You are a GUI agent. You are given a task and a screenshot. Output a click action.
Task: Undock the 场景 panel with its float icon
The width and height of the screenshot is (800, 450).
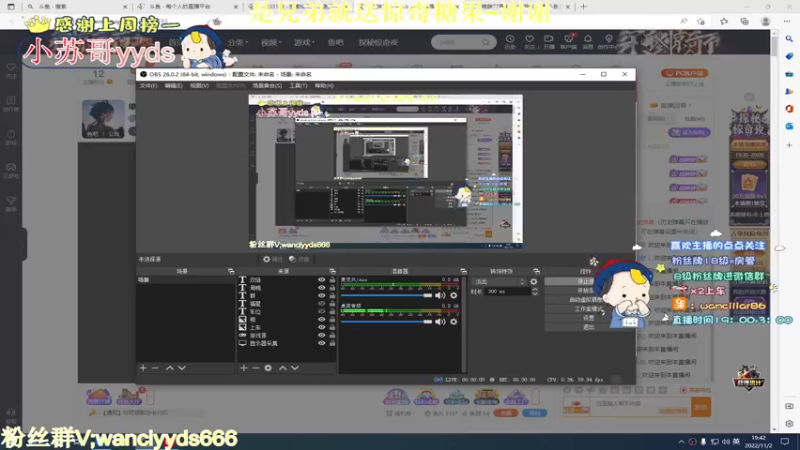231,271
